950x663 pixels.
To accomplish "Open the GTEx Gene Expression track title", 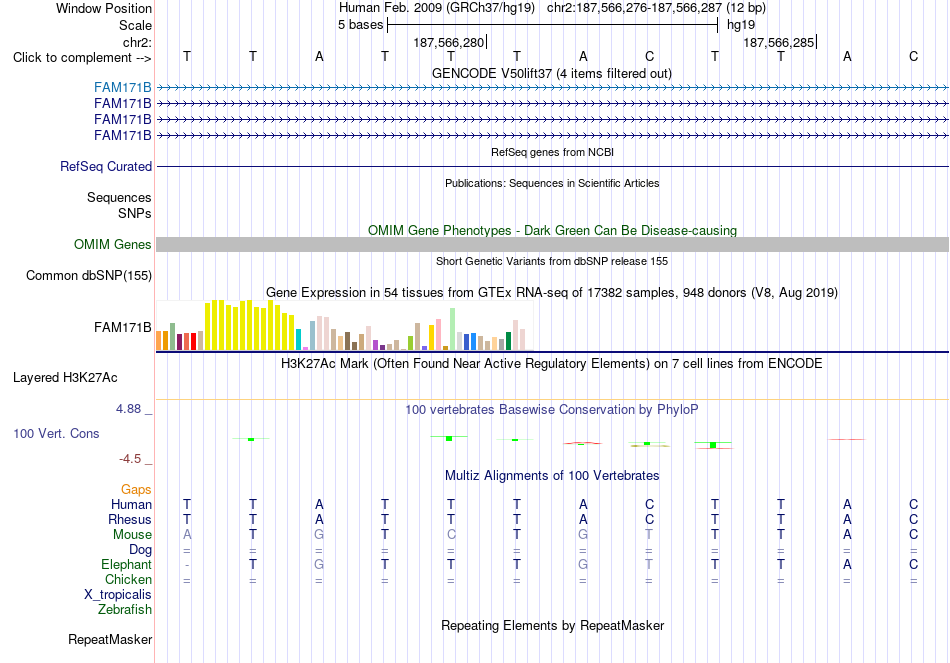I will (552, 293).
